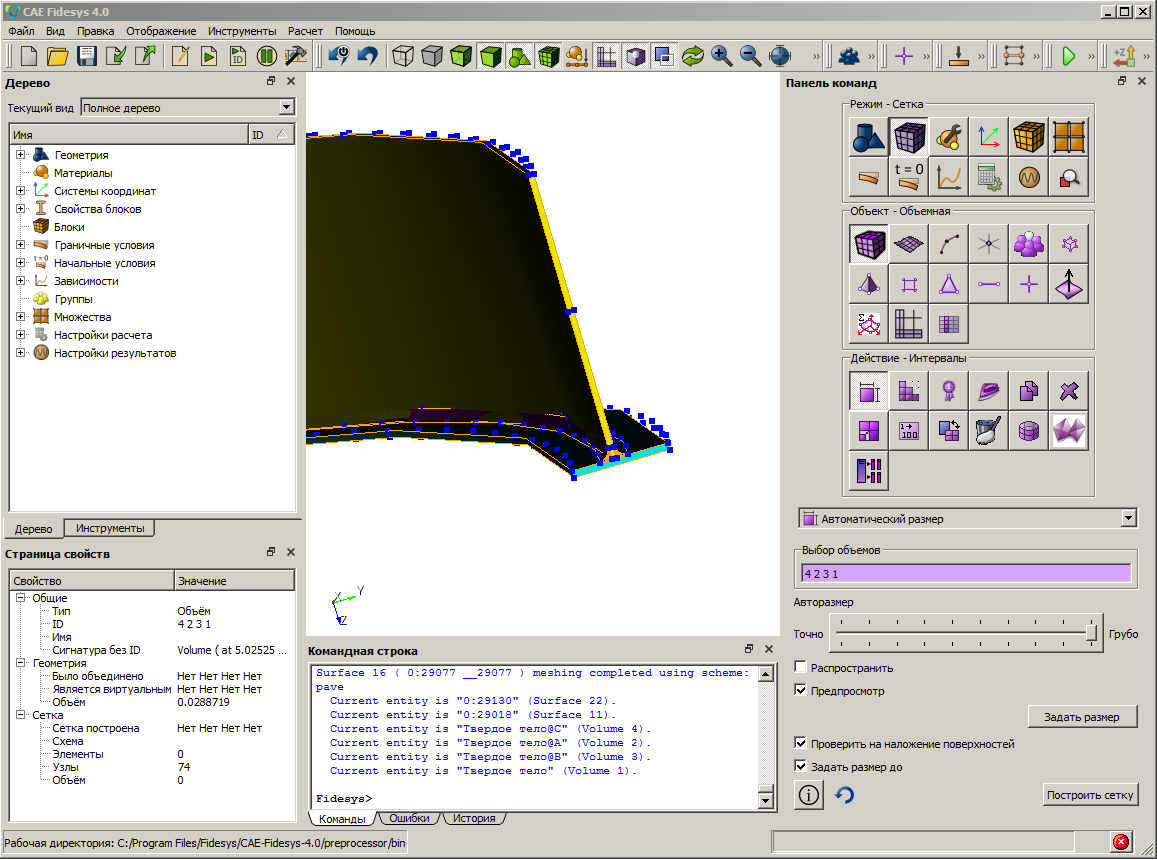Click the Задать размер button

[x=1082, y=717]
